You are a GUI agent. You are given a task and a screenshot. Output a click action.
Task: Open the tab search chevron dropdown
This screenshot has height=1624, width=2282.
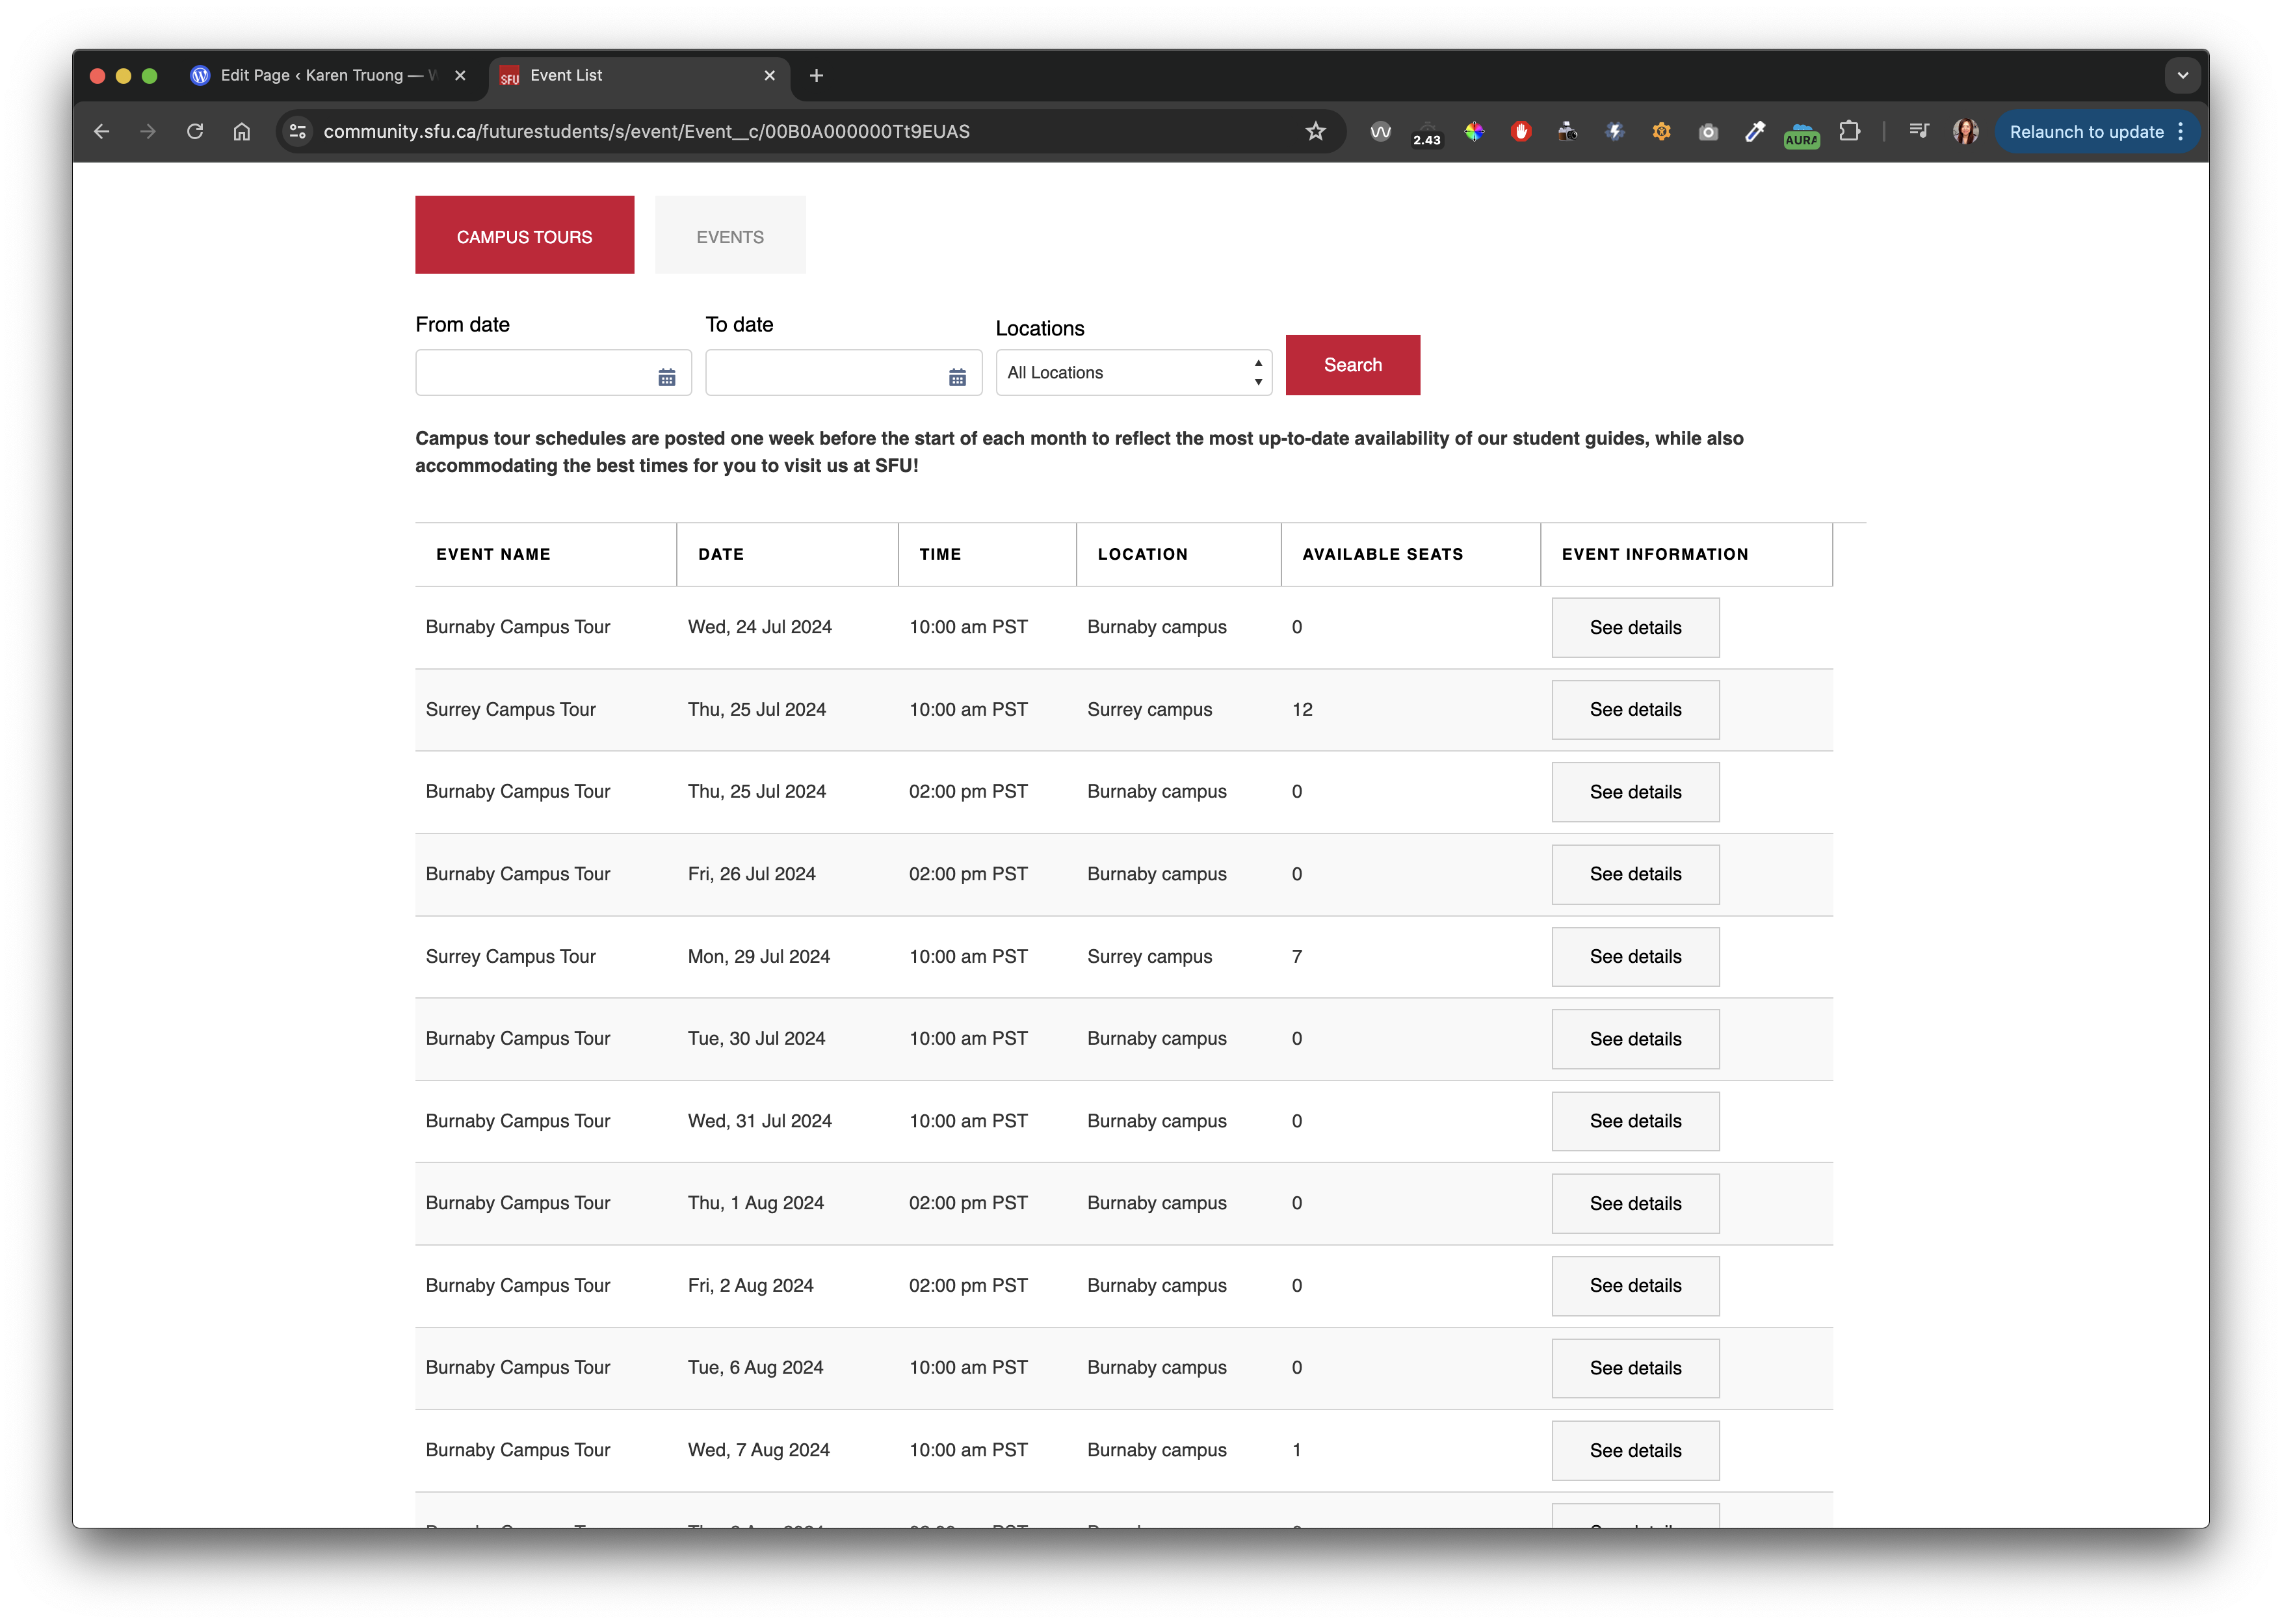pyautogui.click(x=2182, y=75)
